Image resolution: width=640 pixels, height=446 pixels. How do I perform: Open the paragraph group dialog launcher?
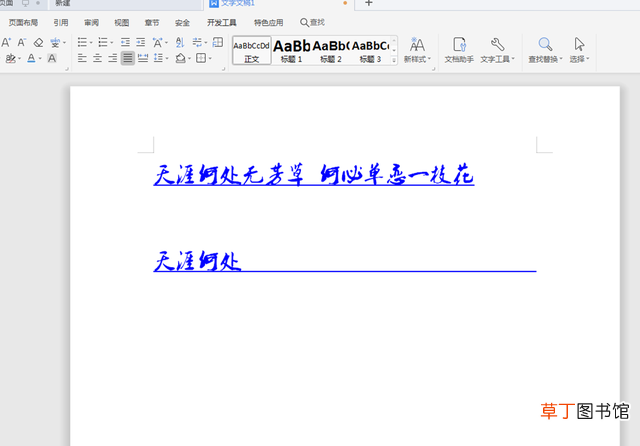click(223, 69)
